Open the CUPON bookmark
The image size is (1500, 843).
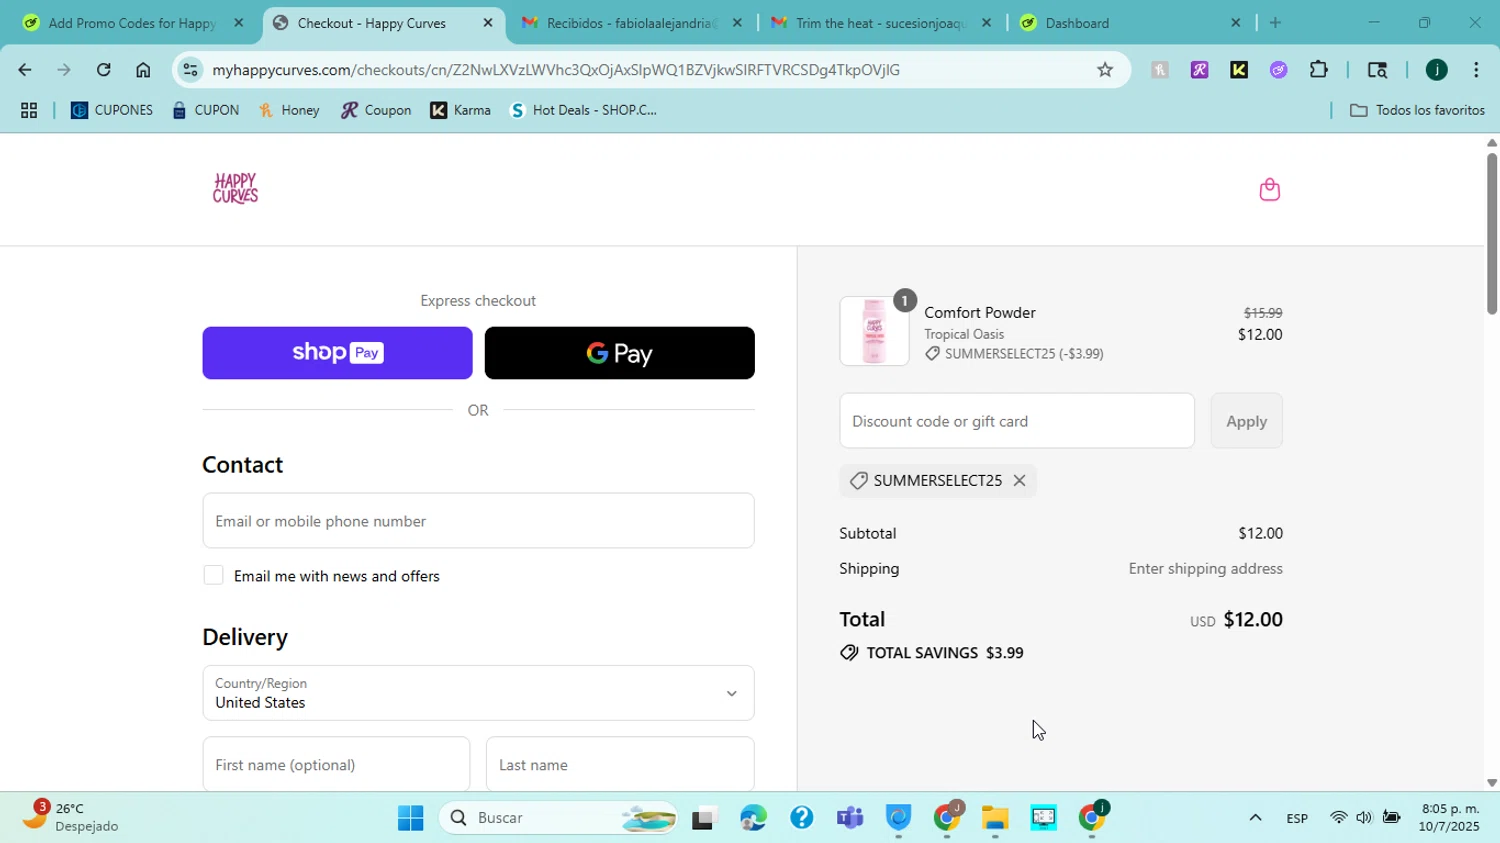(x=206, y=111)
